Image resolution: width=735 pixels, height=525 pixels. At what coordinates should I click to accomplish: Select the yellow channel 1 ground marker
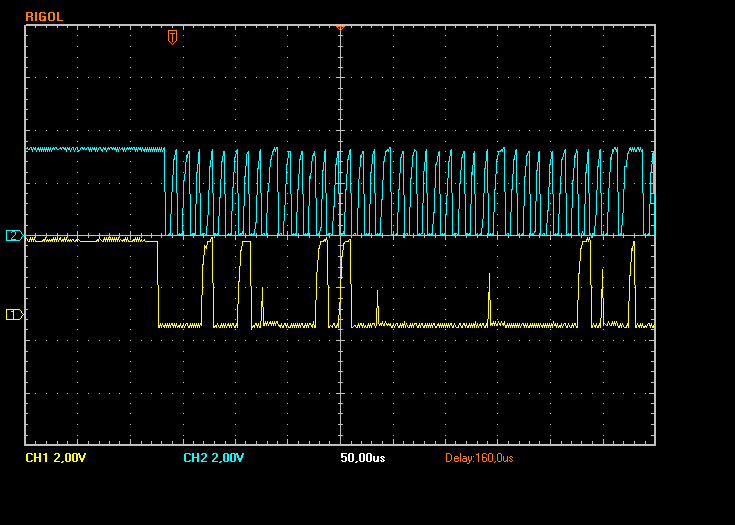[x=15, y=315]
